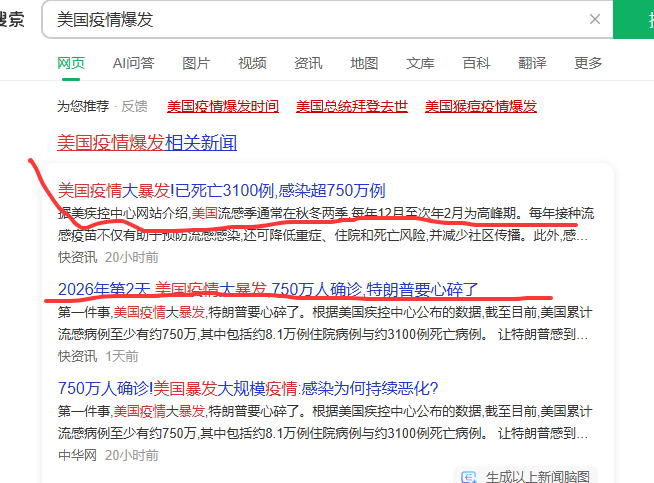Click source text 快资讯 1天前
The height and width of the screenshot is (483, 654).
98,356
